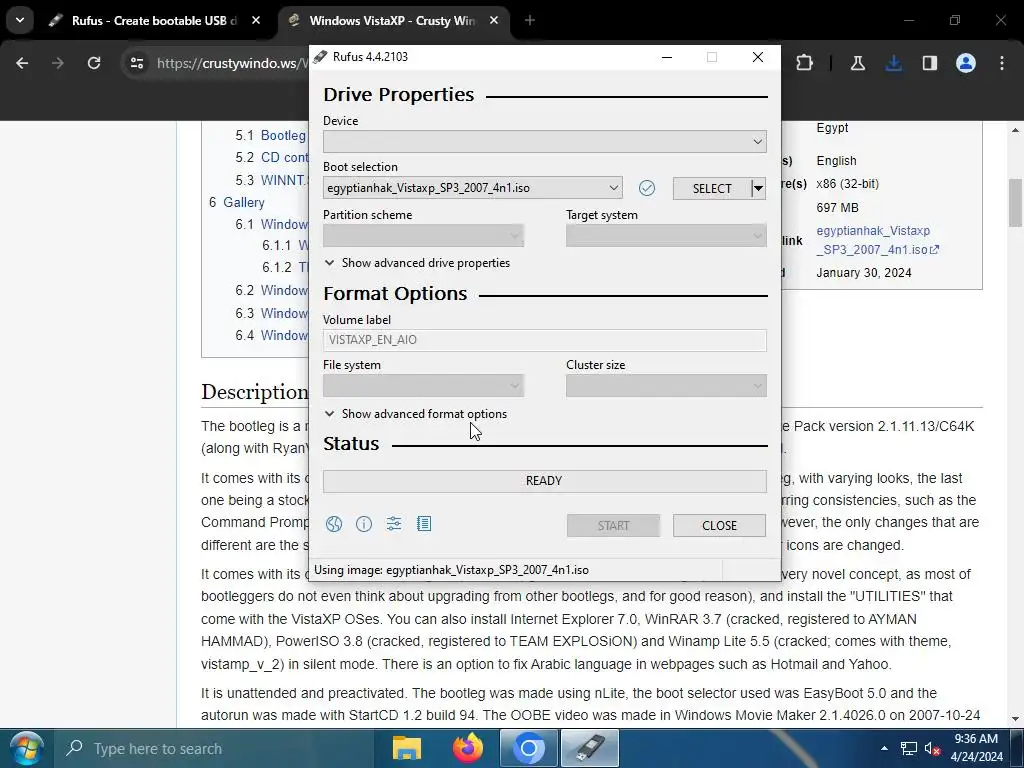Show the Rufus log icon
1024x768 pixels.
[x=424, y=524]
